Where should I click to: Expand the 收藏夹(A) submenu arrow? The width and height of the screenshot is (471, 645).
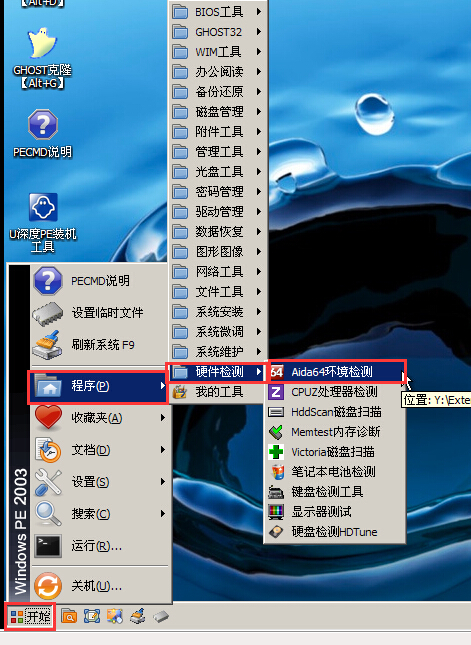(x=163, y=418)
